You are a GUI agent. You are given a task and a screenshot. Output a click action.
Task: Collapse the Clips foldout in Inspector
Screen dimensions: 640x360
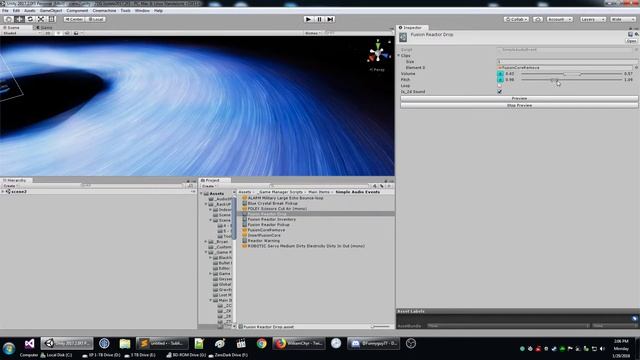399,56
